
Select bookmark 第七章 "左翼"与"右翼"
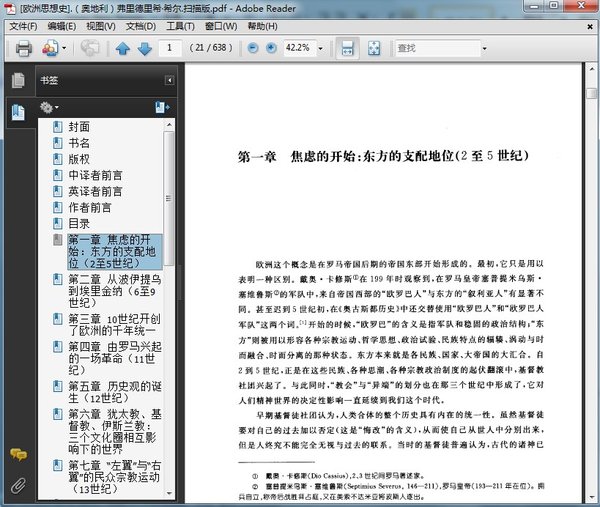114,477
